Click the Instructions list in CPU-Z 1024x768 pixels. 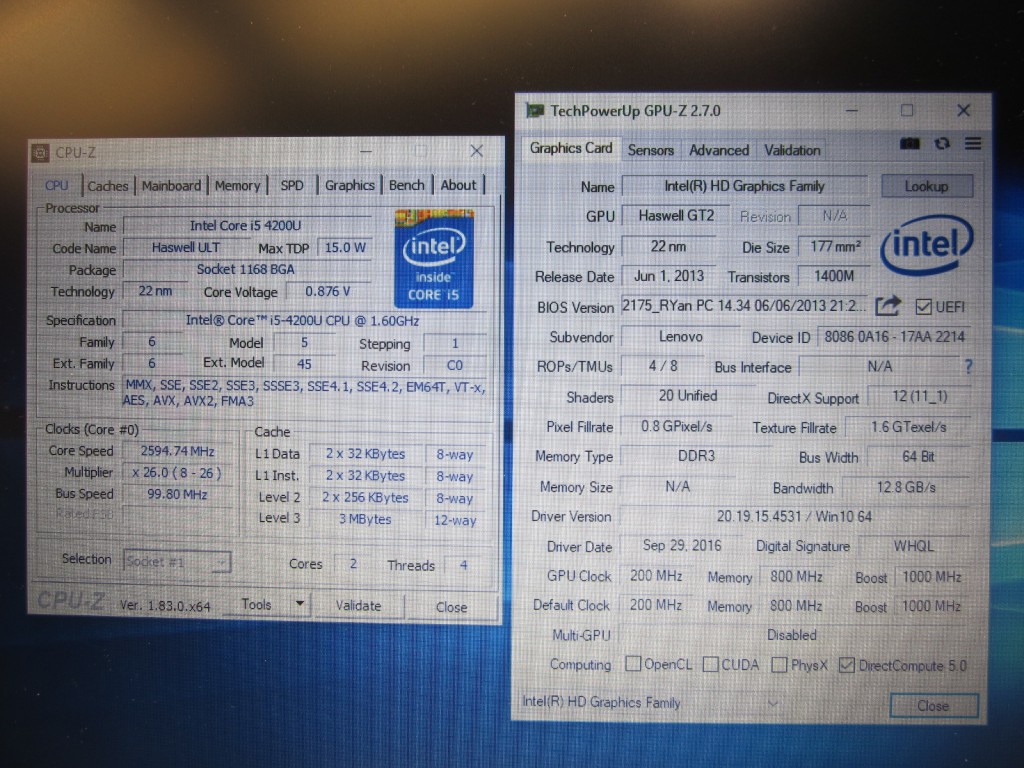pyautogui.click(x=305, y=394)
